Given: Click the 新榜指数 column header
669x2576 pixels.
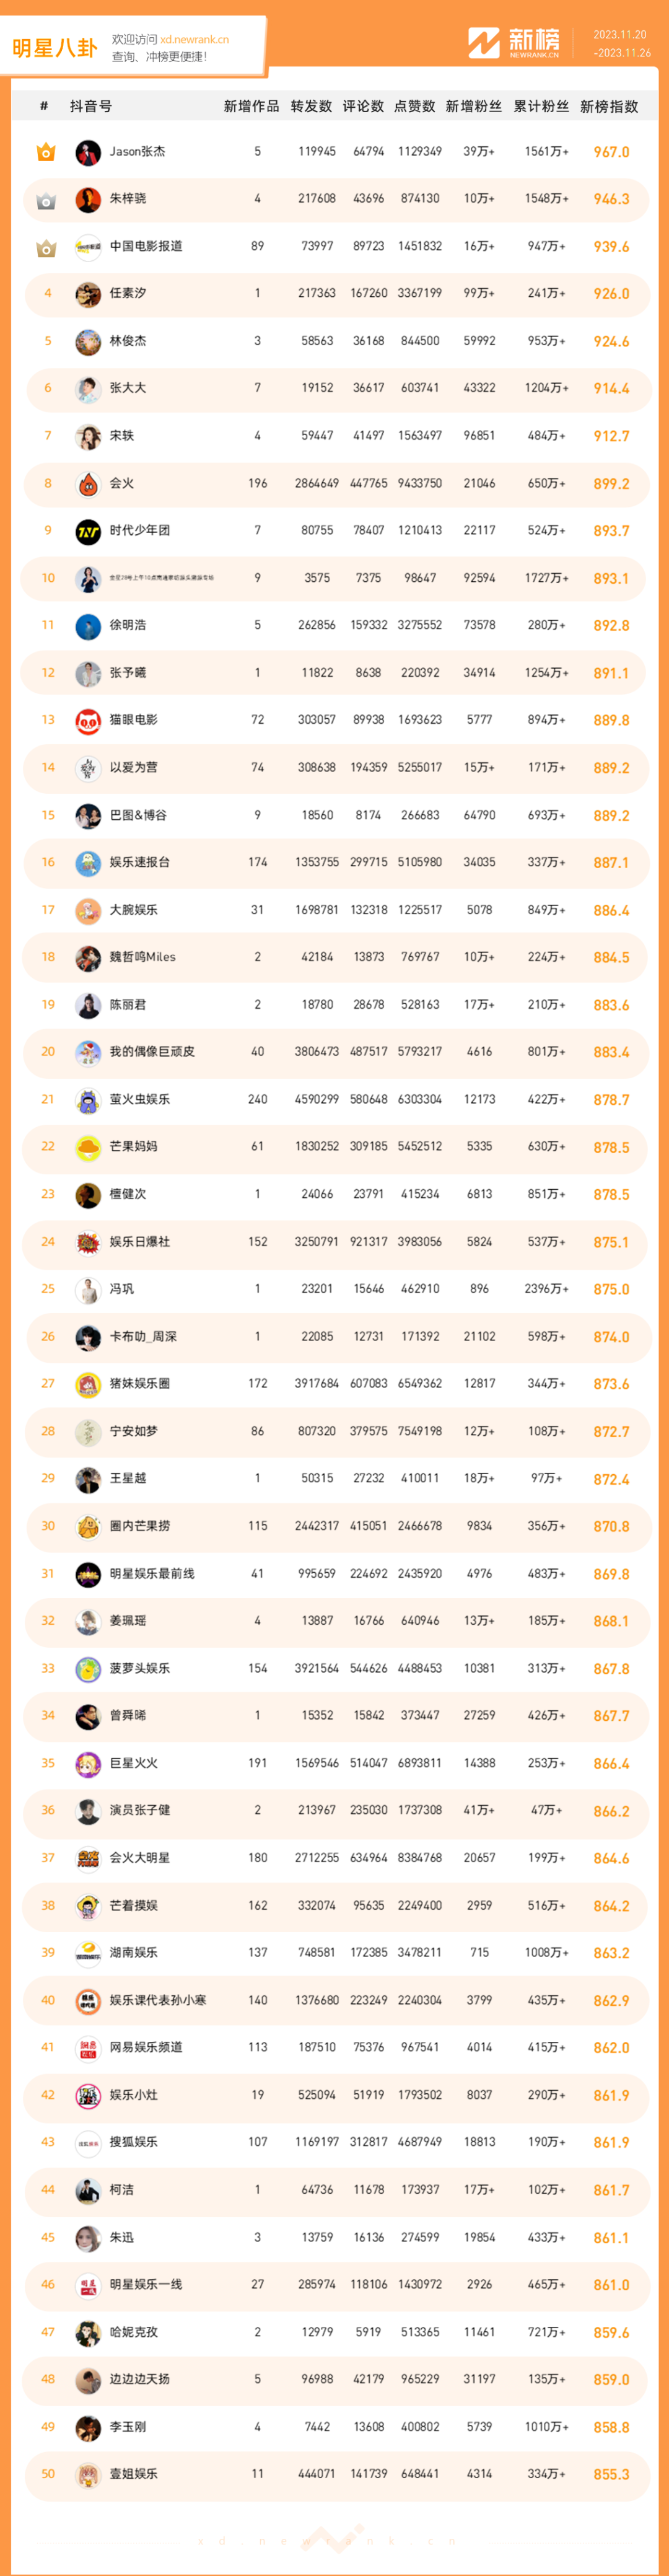Looking at the screenshot, I should 609,106.
